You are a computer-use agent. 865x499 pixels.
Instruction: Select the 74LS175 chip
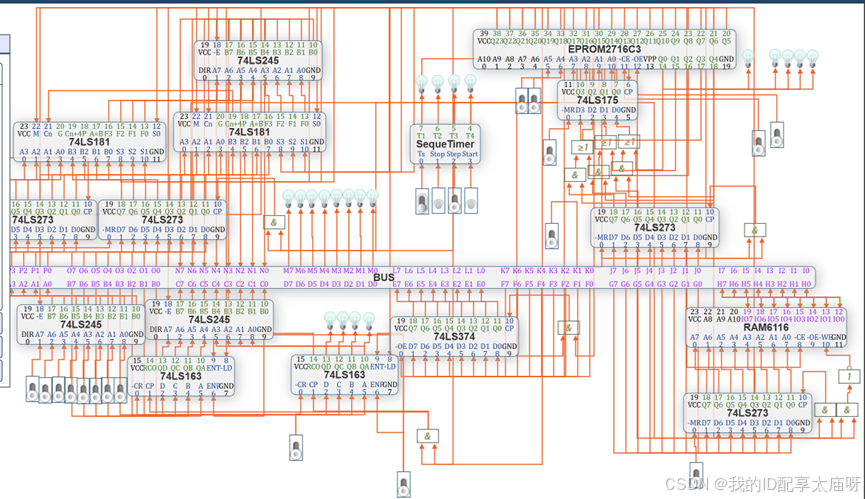coord(597,100)
